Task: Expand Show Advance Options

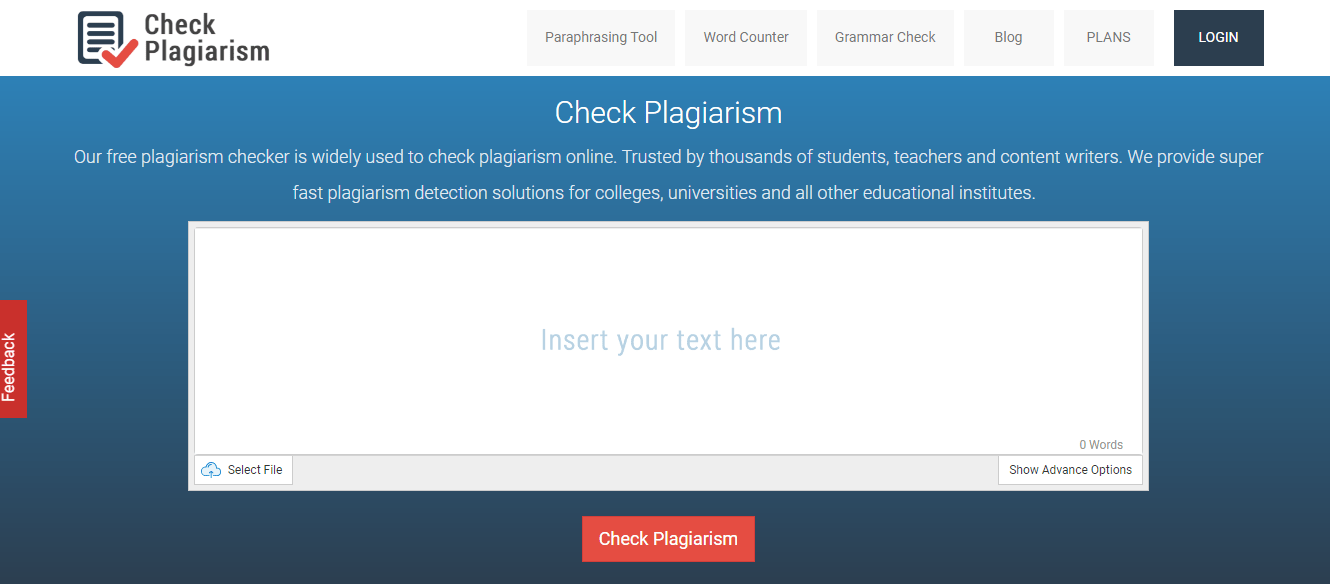Action: point(1070,470)
